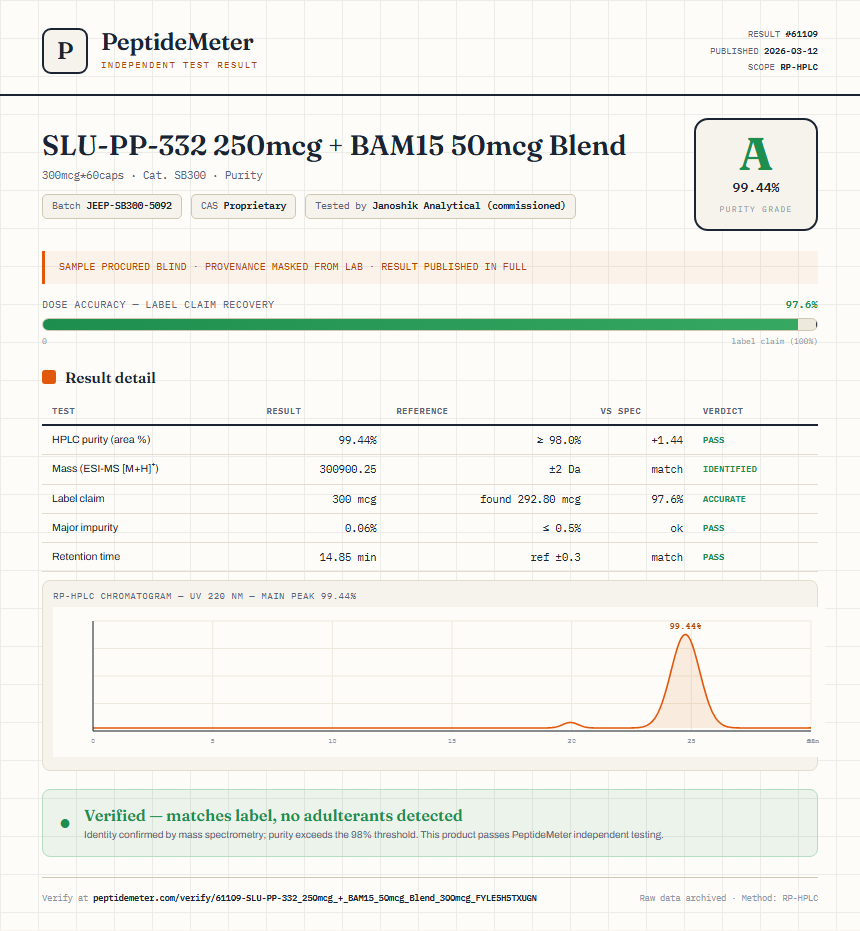Click the IDENTIFIED verdict

click(x=730, y=469)
